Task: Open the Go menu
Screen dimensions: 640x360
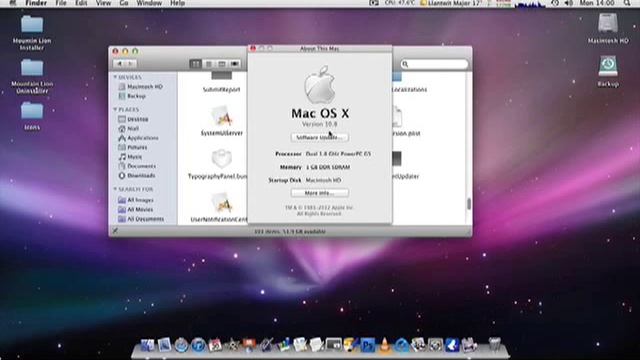Action: [x=124, y=3]
